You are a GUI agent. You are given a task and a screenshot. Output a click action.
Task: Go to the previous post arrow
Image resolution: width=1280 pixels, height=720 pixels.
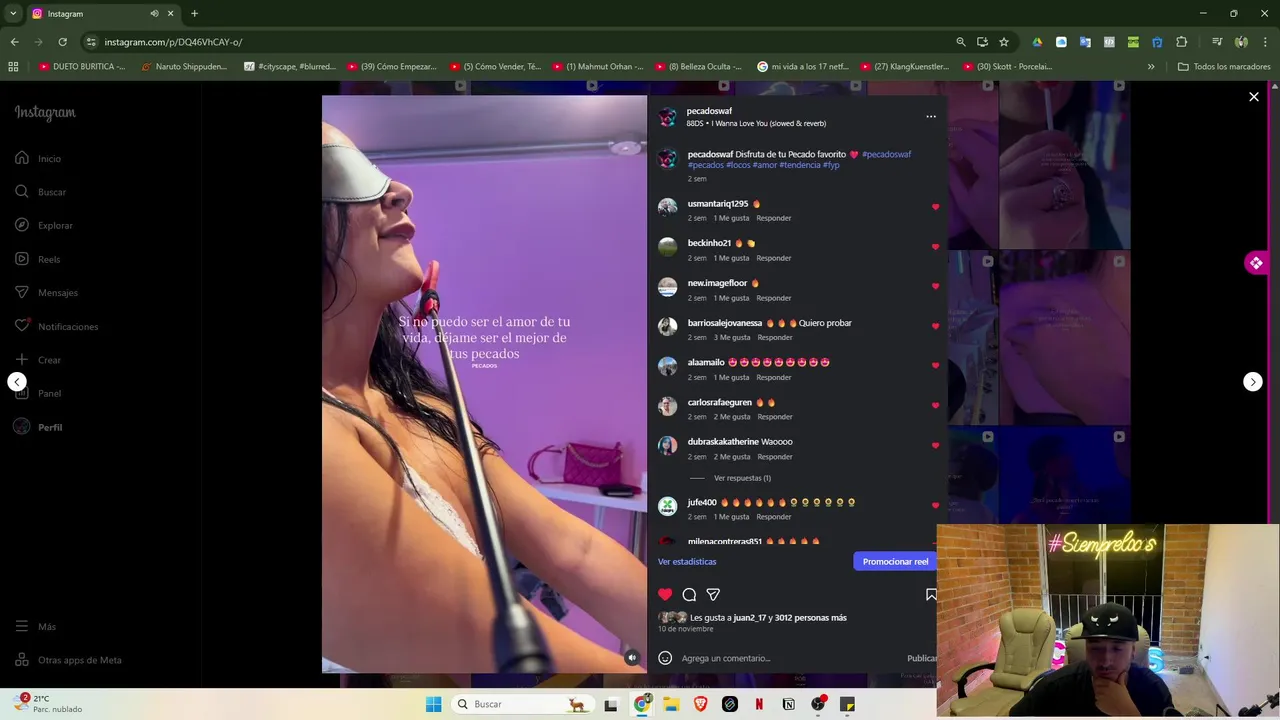tap(17, 382)
